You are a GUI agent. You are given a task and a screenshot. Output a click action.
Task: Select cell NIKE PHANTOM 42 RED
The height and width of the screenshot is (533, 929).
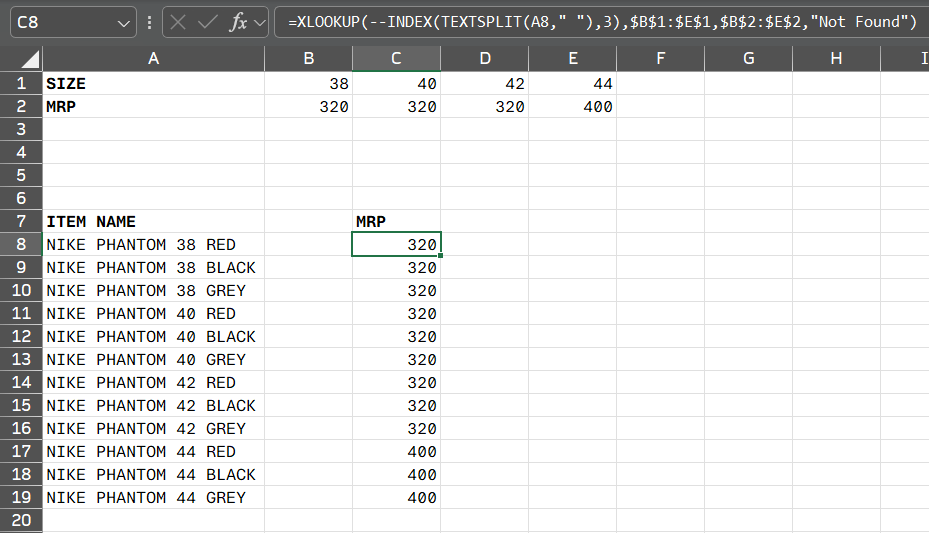153,383
